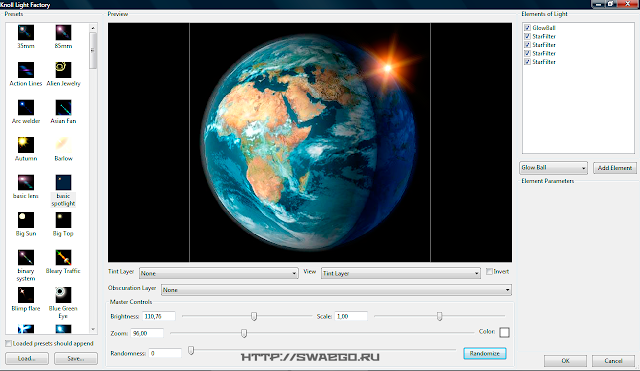Select the Blue Green Eye preset
This screenshot has height=371, width=640.
point(63,295)
